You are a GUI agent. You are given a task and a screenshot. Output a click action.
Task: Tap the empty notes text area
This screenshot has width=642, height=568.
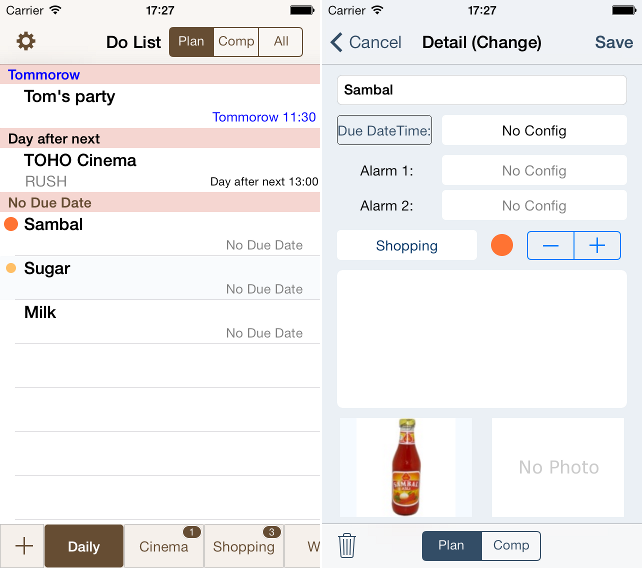pyautogui.click(x=482, y=339)
